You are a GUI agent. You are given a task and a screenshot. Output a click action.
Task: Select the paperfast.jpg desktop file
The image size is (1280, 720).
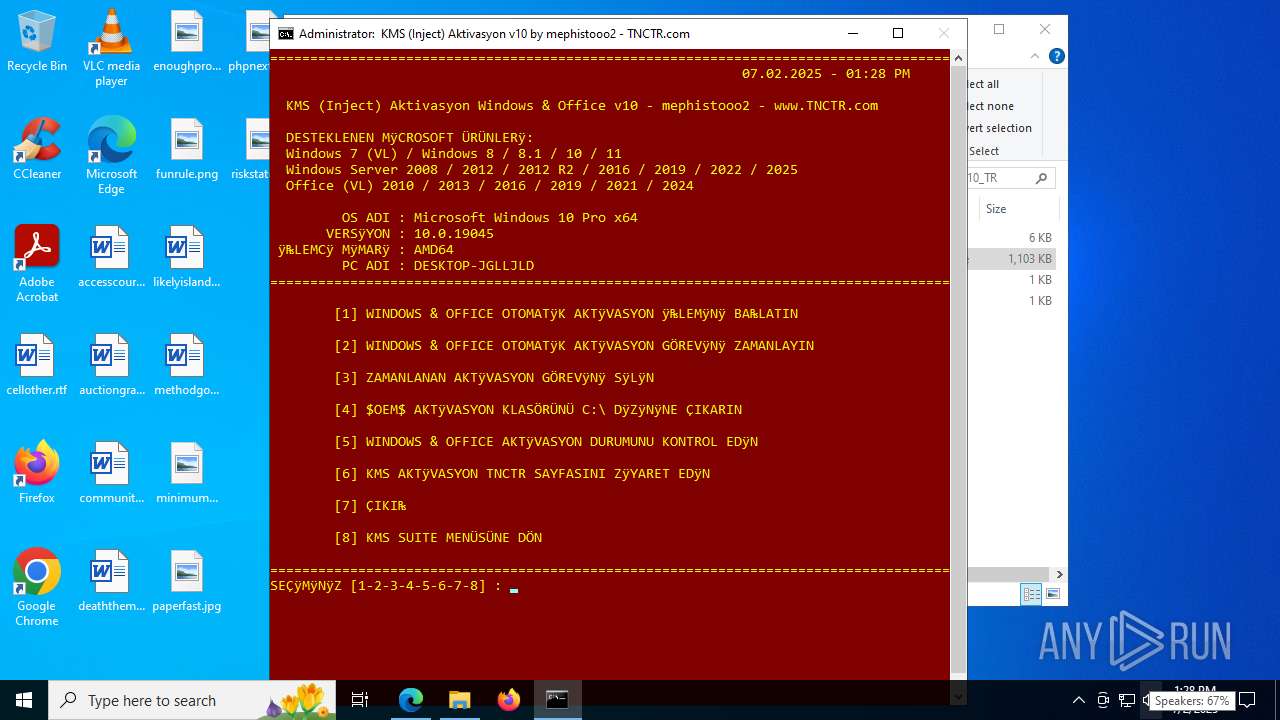186,581
